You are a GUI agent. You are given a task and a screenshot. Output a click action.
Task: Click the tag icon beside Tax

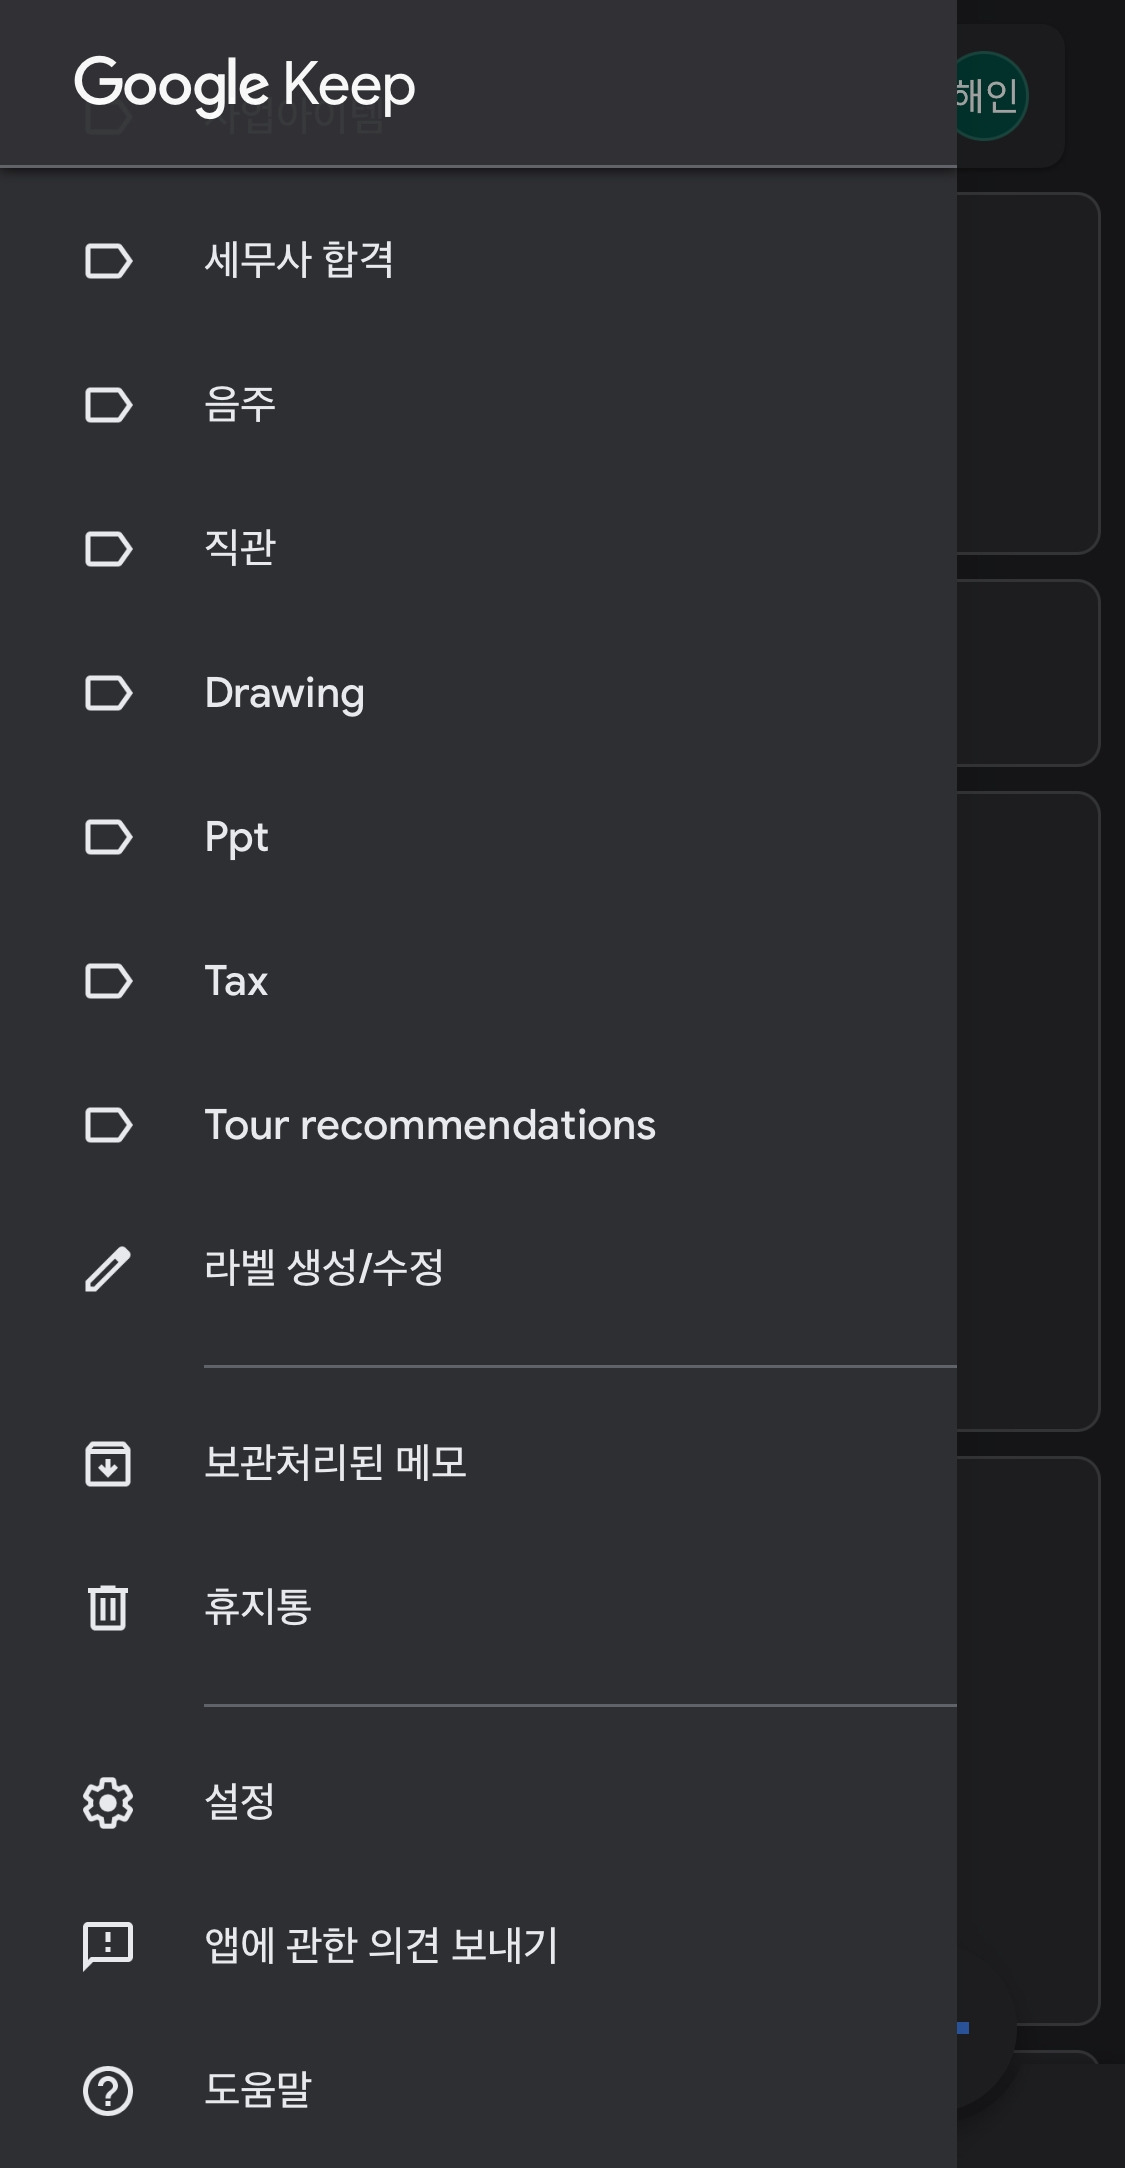(108, 981)
